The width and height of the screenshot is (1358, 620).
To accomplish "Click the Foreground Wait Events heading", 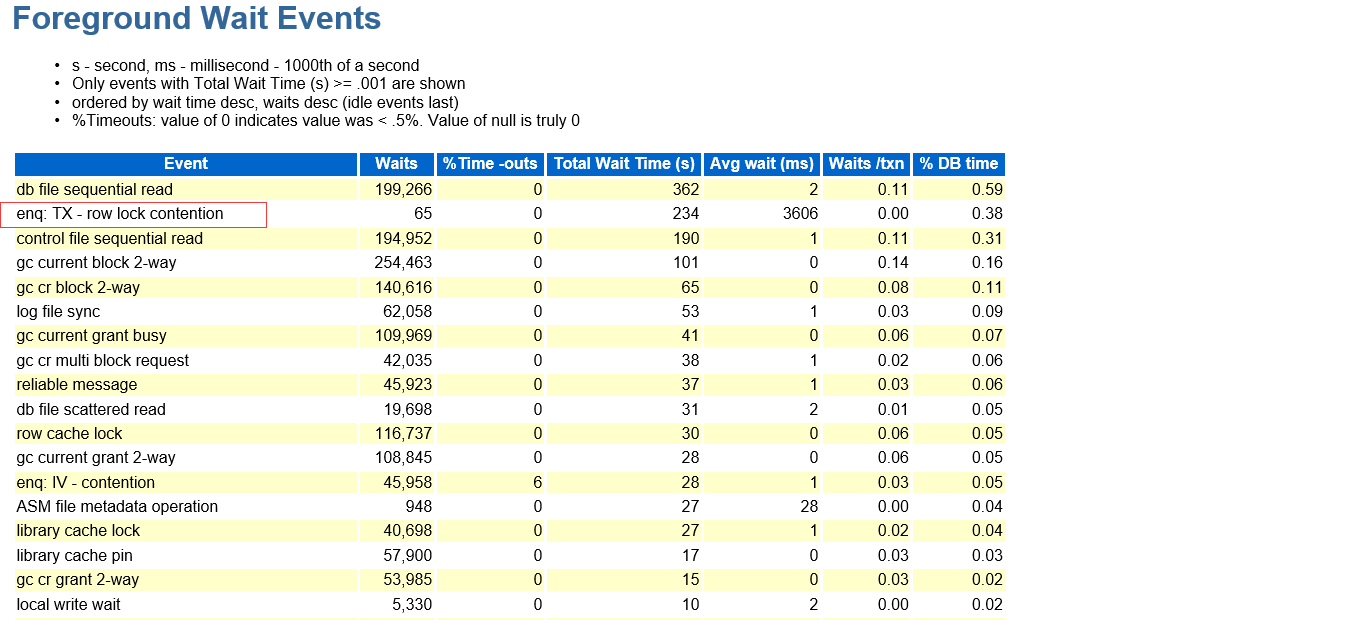I will tap(196, 19).
